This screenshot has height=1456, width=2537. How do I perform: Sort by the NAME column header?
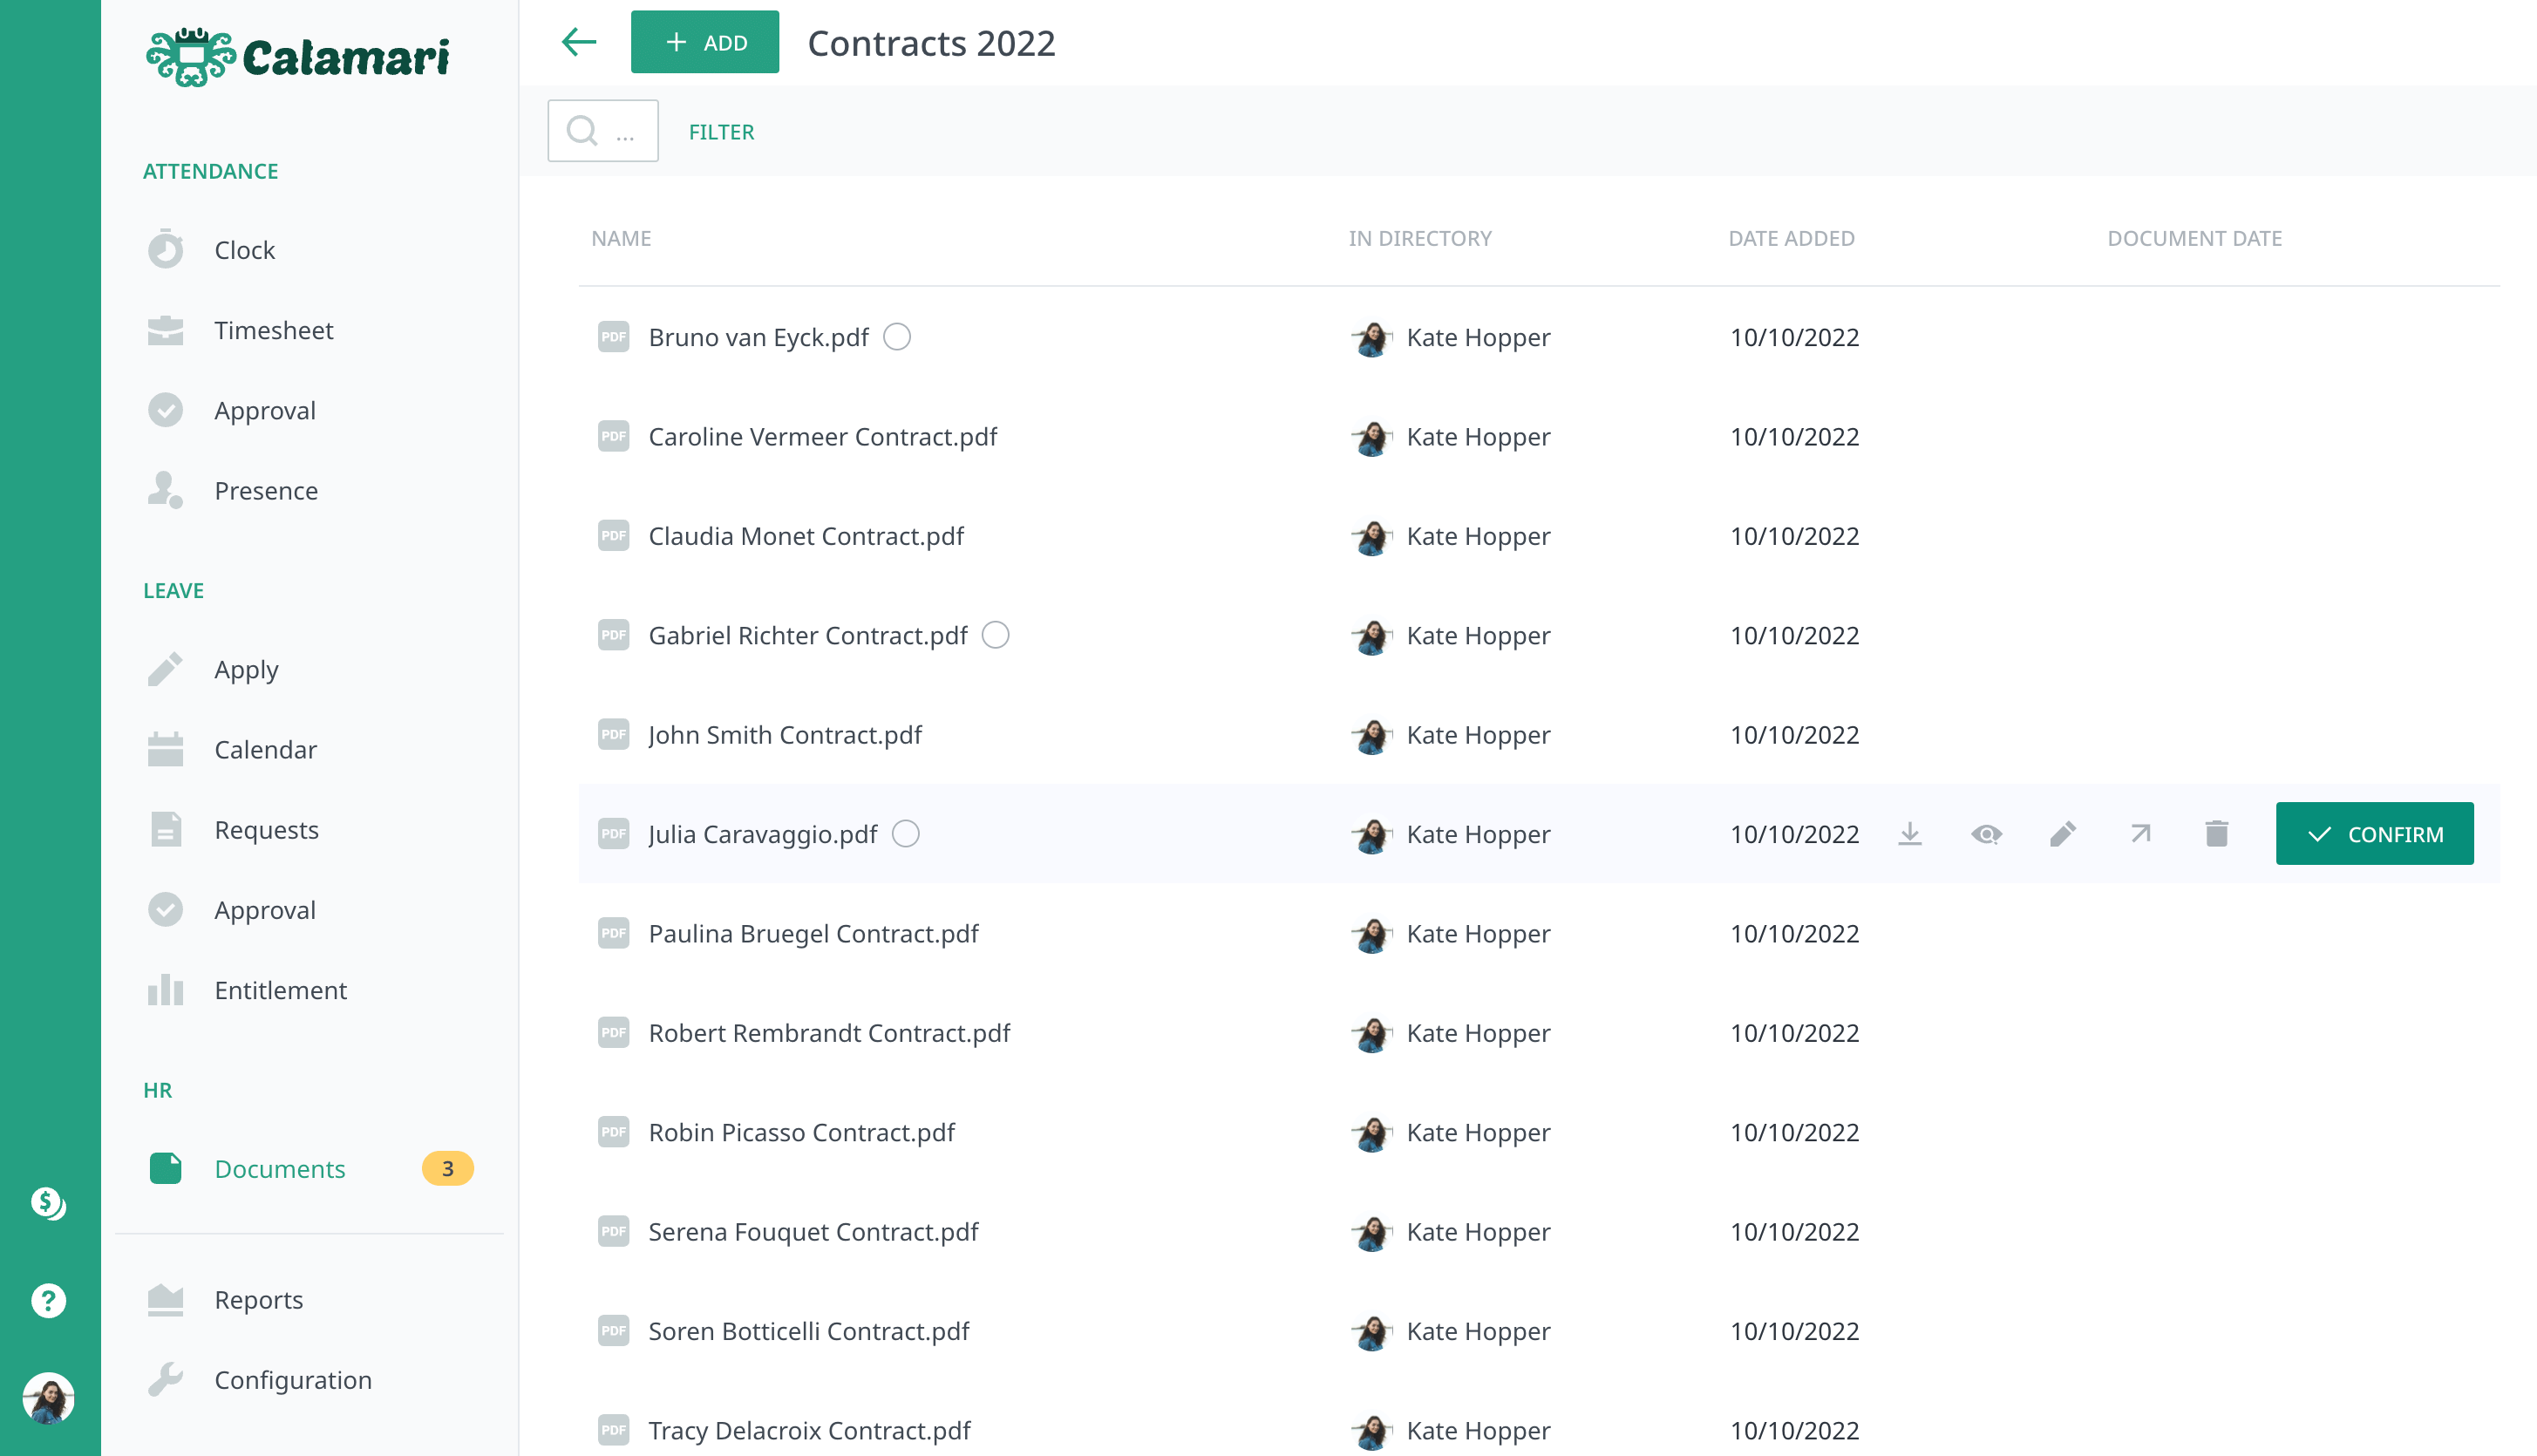(621, 238)
